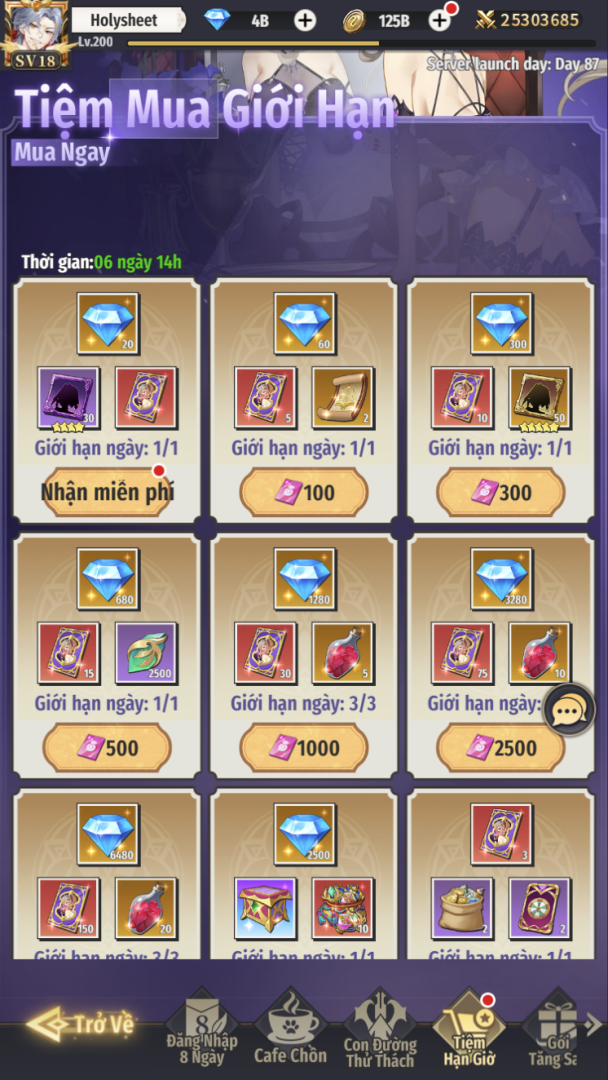This screenshot has width=608, height=1080.
Task: Inspect the purple 4-star hero shard with 30 count
Action: [68, 397]
